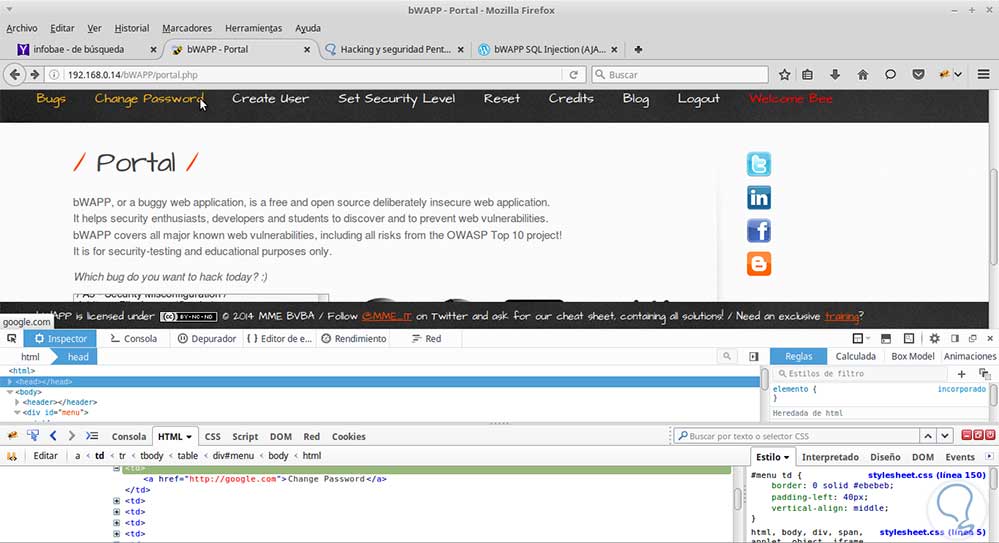Open the Hello chat bubble icon
This screenshot has width=999, height=543.
pyautogui.click(x=890, y=75)
